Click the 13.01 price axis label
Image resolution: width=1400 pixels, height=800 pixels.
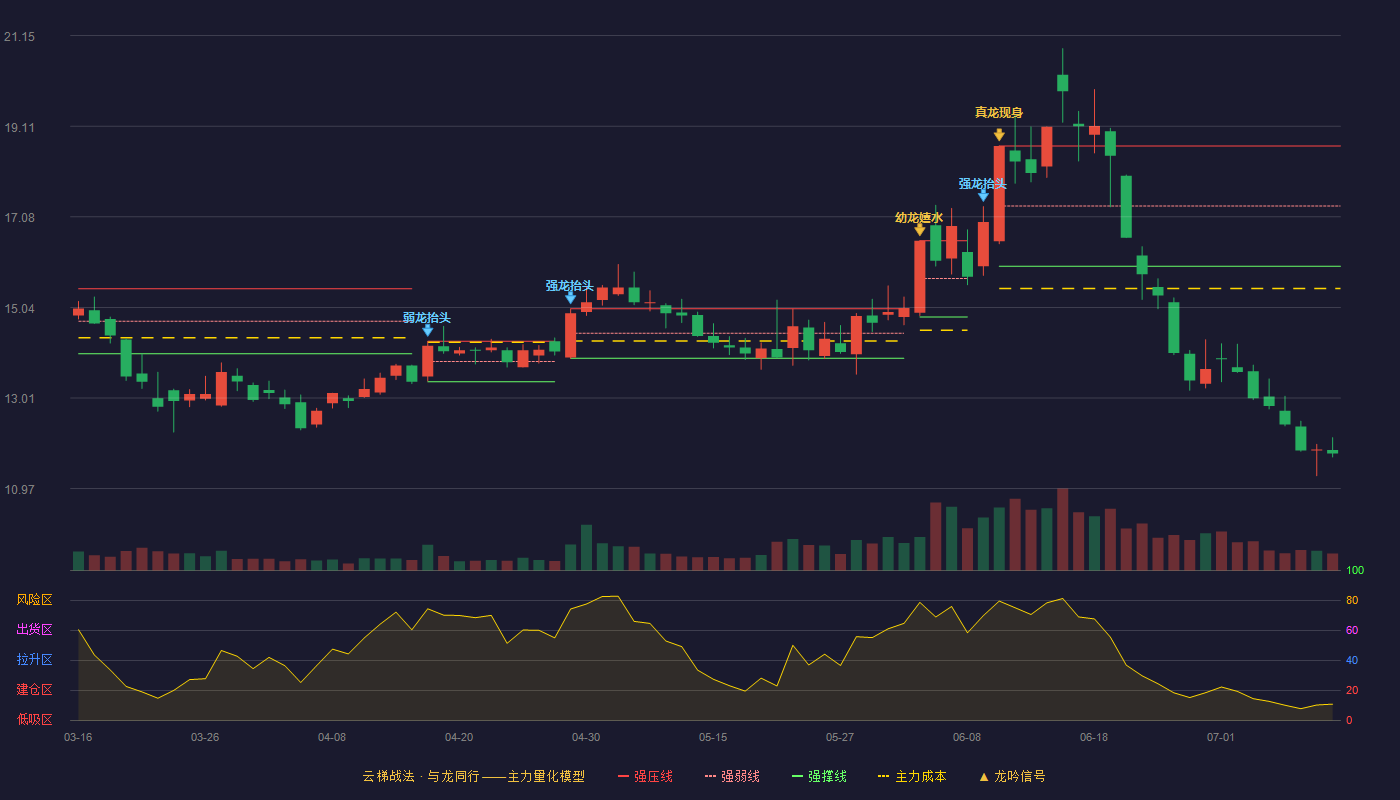pos(19,399)
